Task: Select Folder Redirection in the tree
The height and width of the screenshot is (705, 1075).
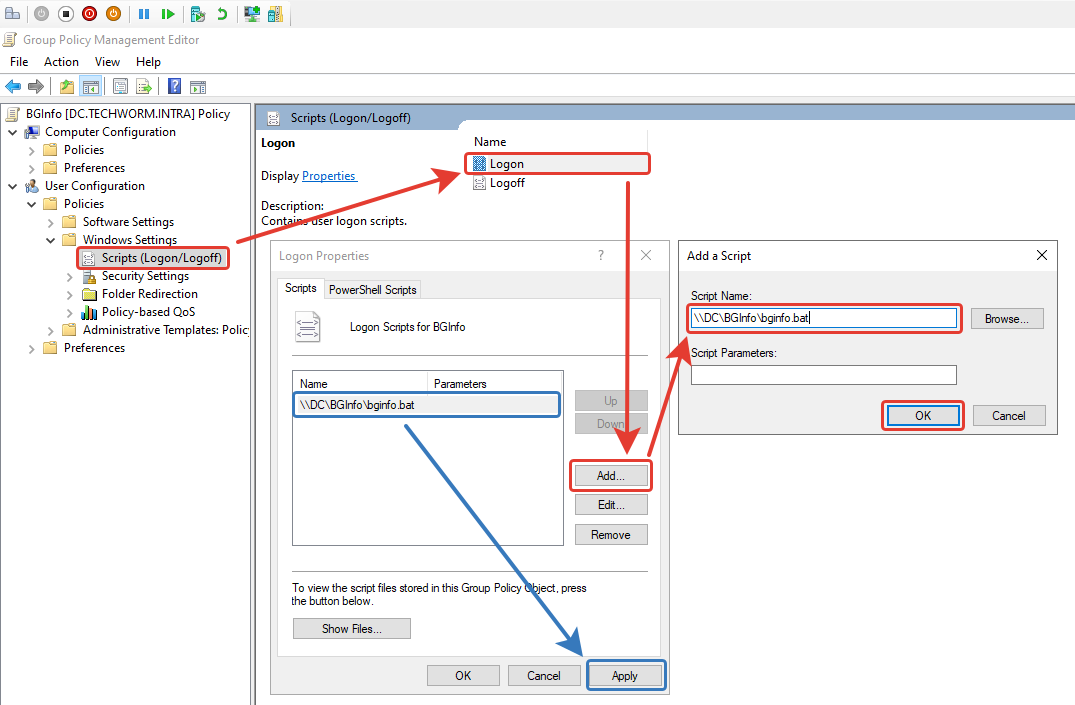Action: click(149, 294)
